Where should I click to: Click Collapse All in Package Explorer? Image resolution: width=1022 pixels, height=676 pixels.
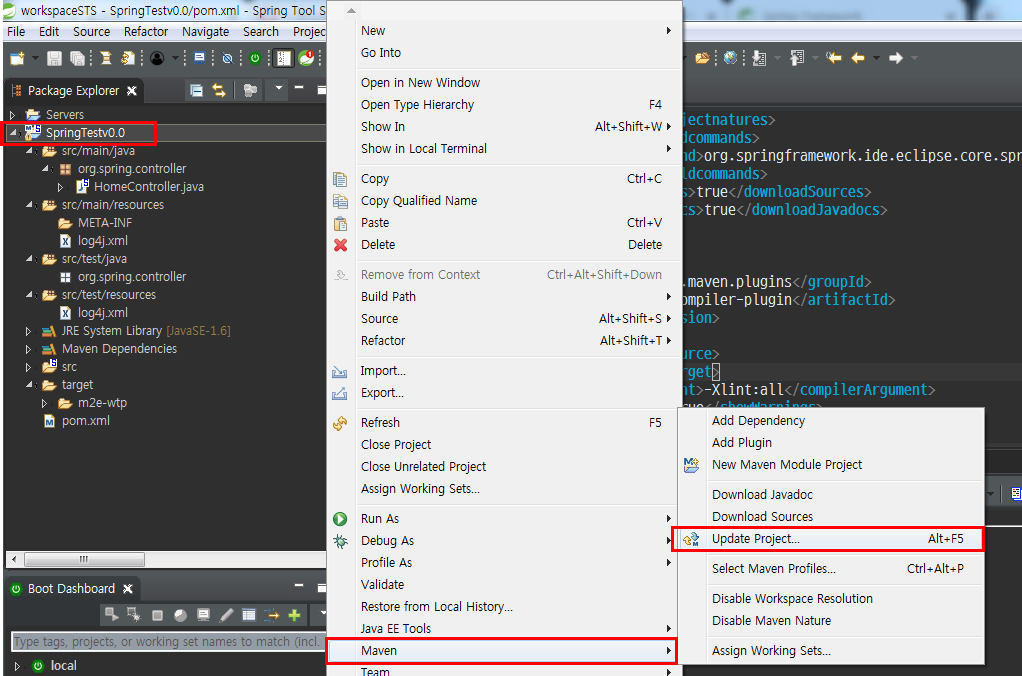coord(196,90)
